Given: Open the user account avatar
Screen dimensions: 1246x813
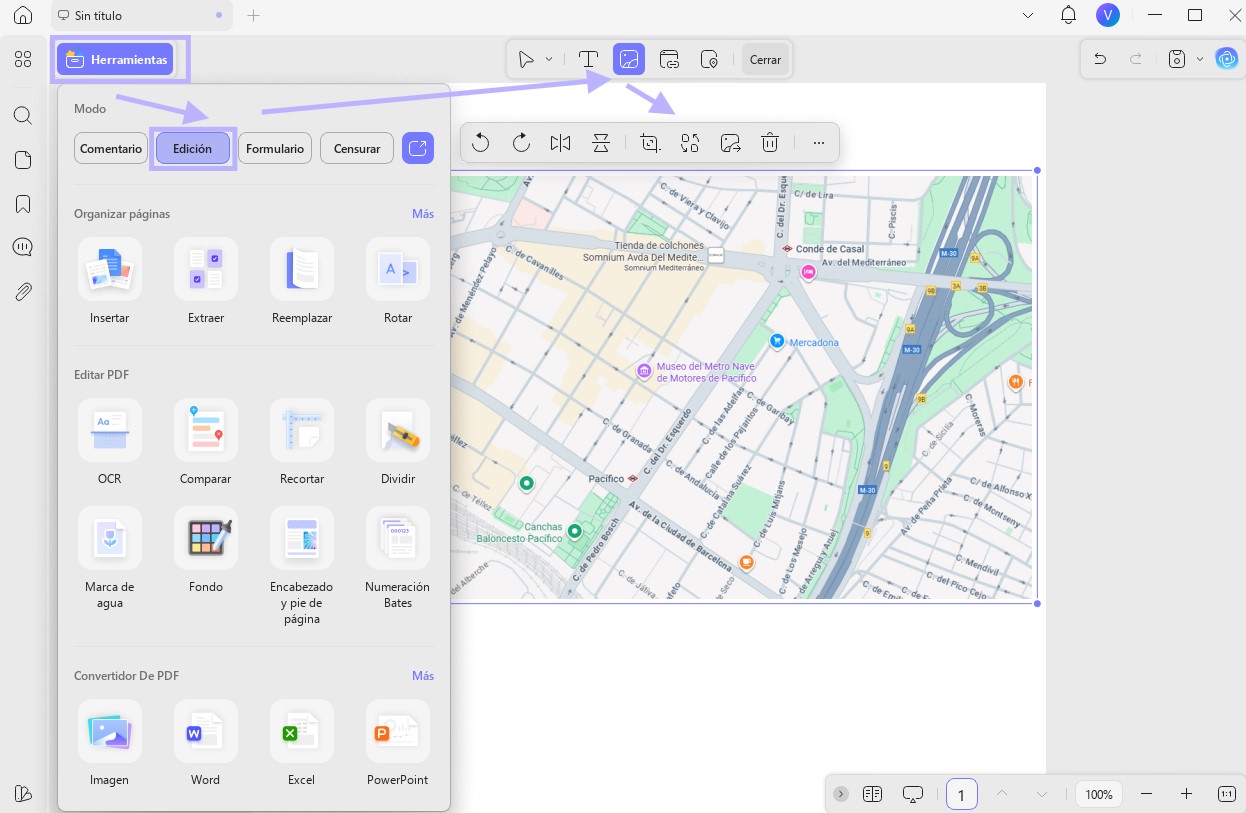Looking at the screenshot, I should [x=1107, y=15].
